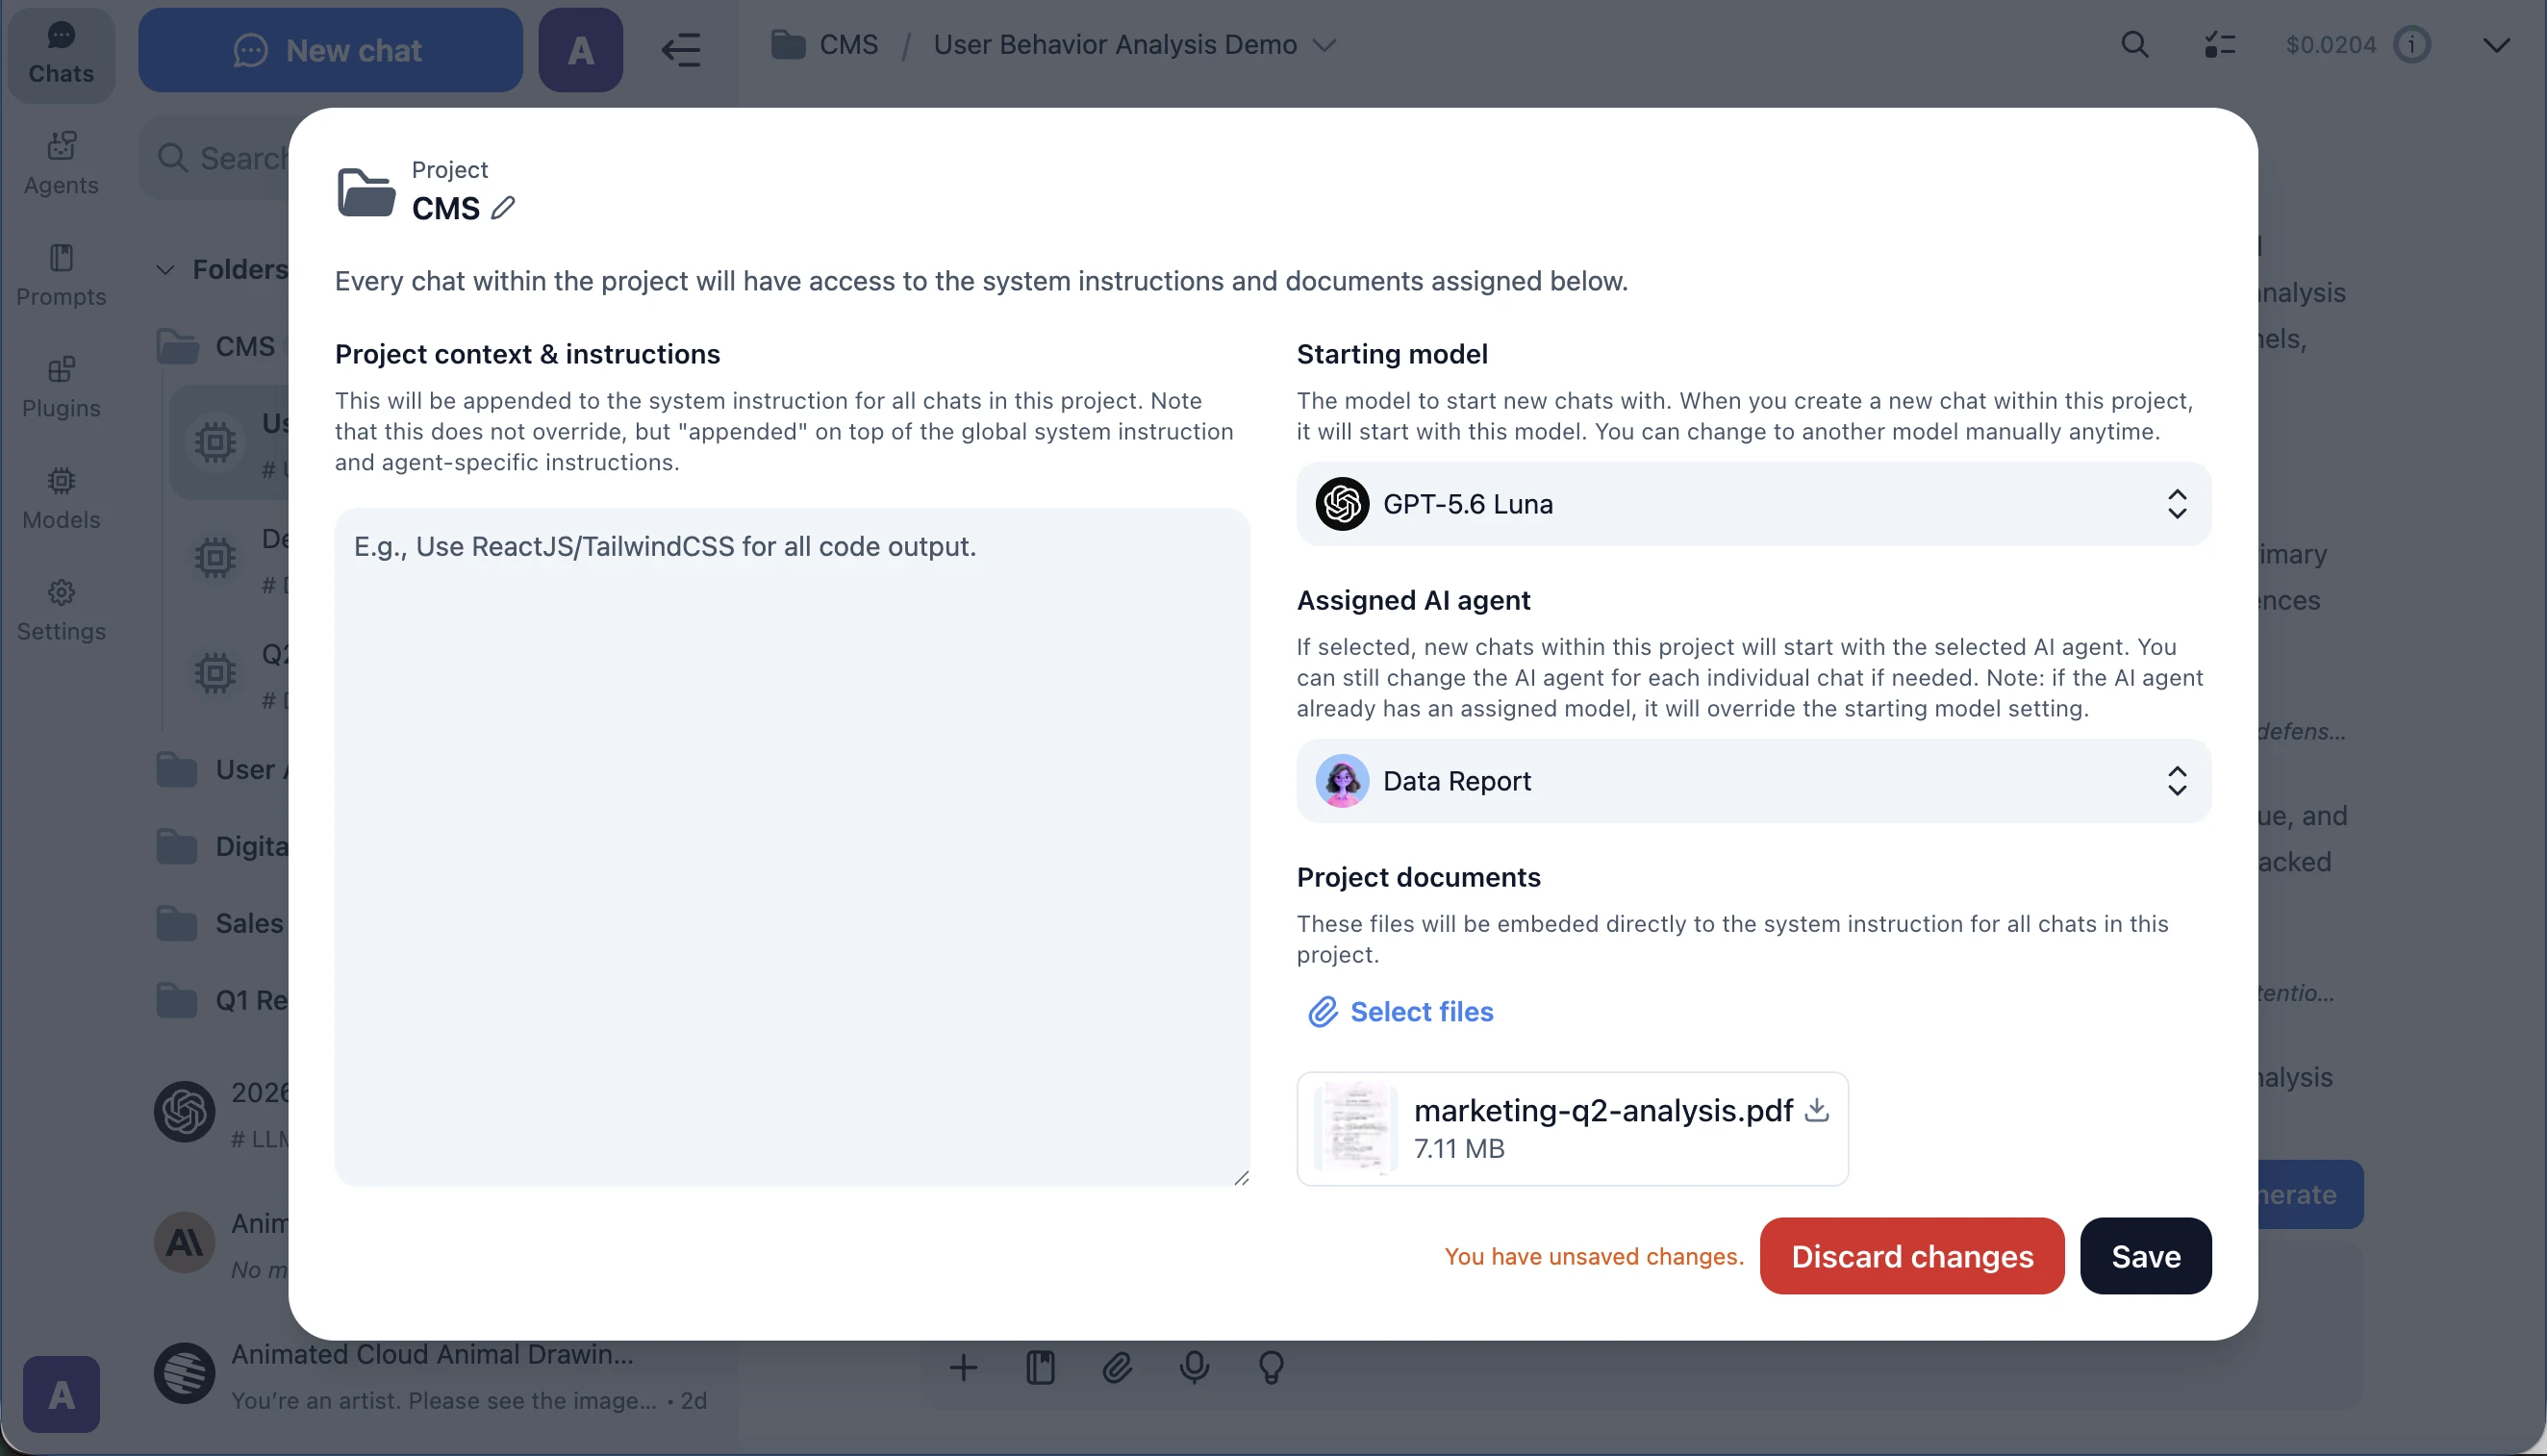Image resolution: width=2547 pixels, height=1456 pixels.
Task: Click the Discard changes button
Action: click(1912, 1256)
